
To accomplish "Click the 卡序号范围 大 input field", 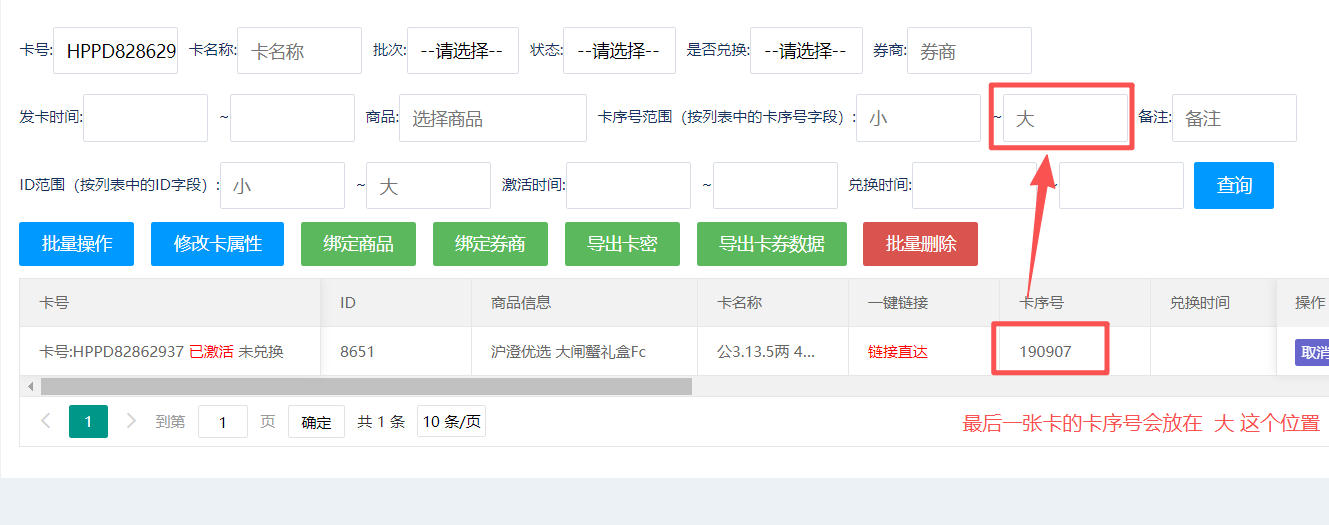I will tap(1065, 118).
